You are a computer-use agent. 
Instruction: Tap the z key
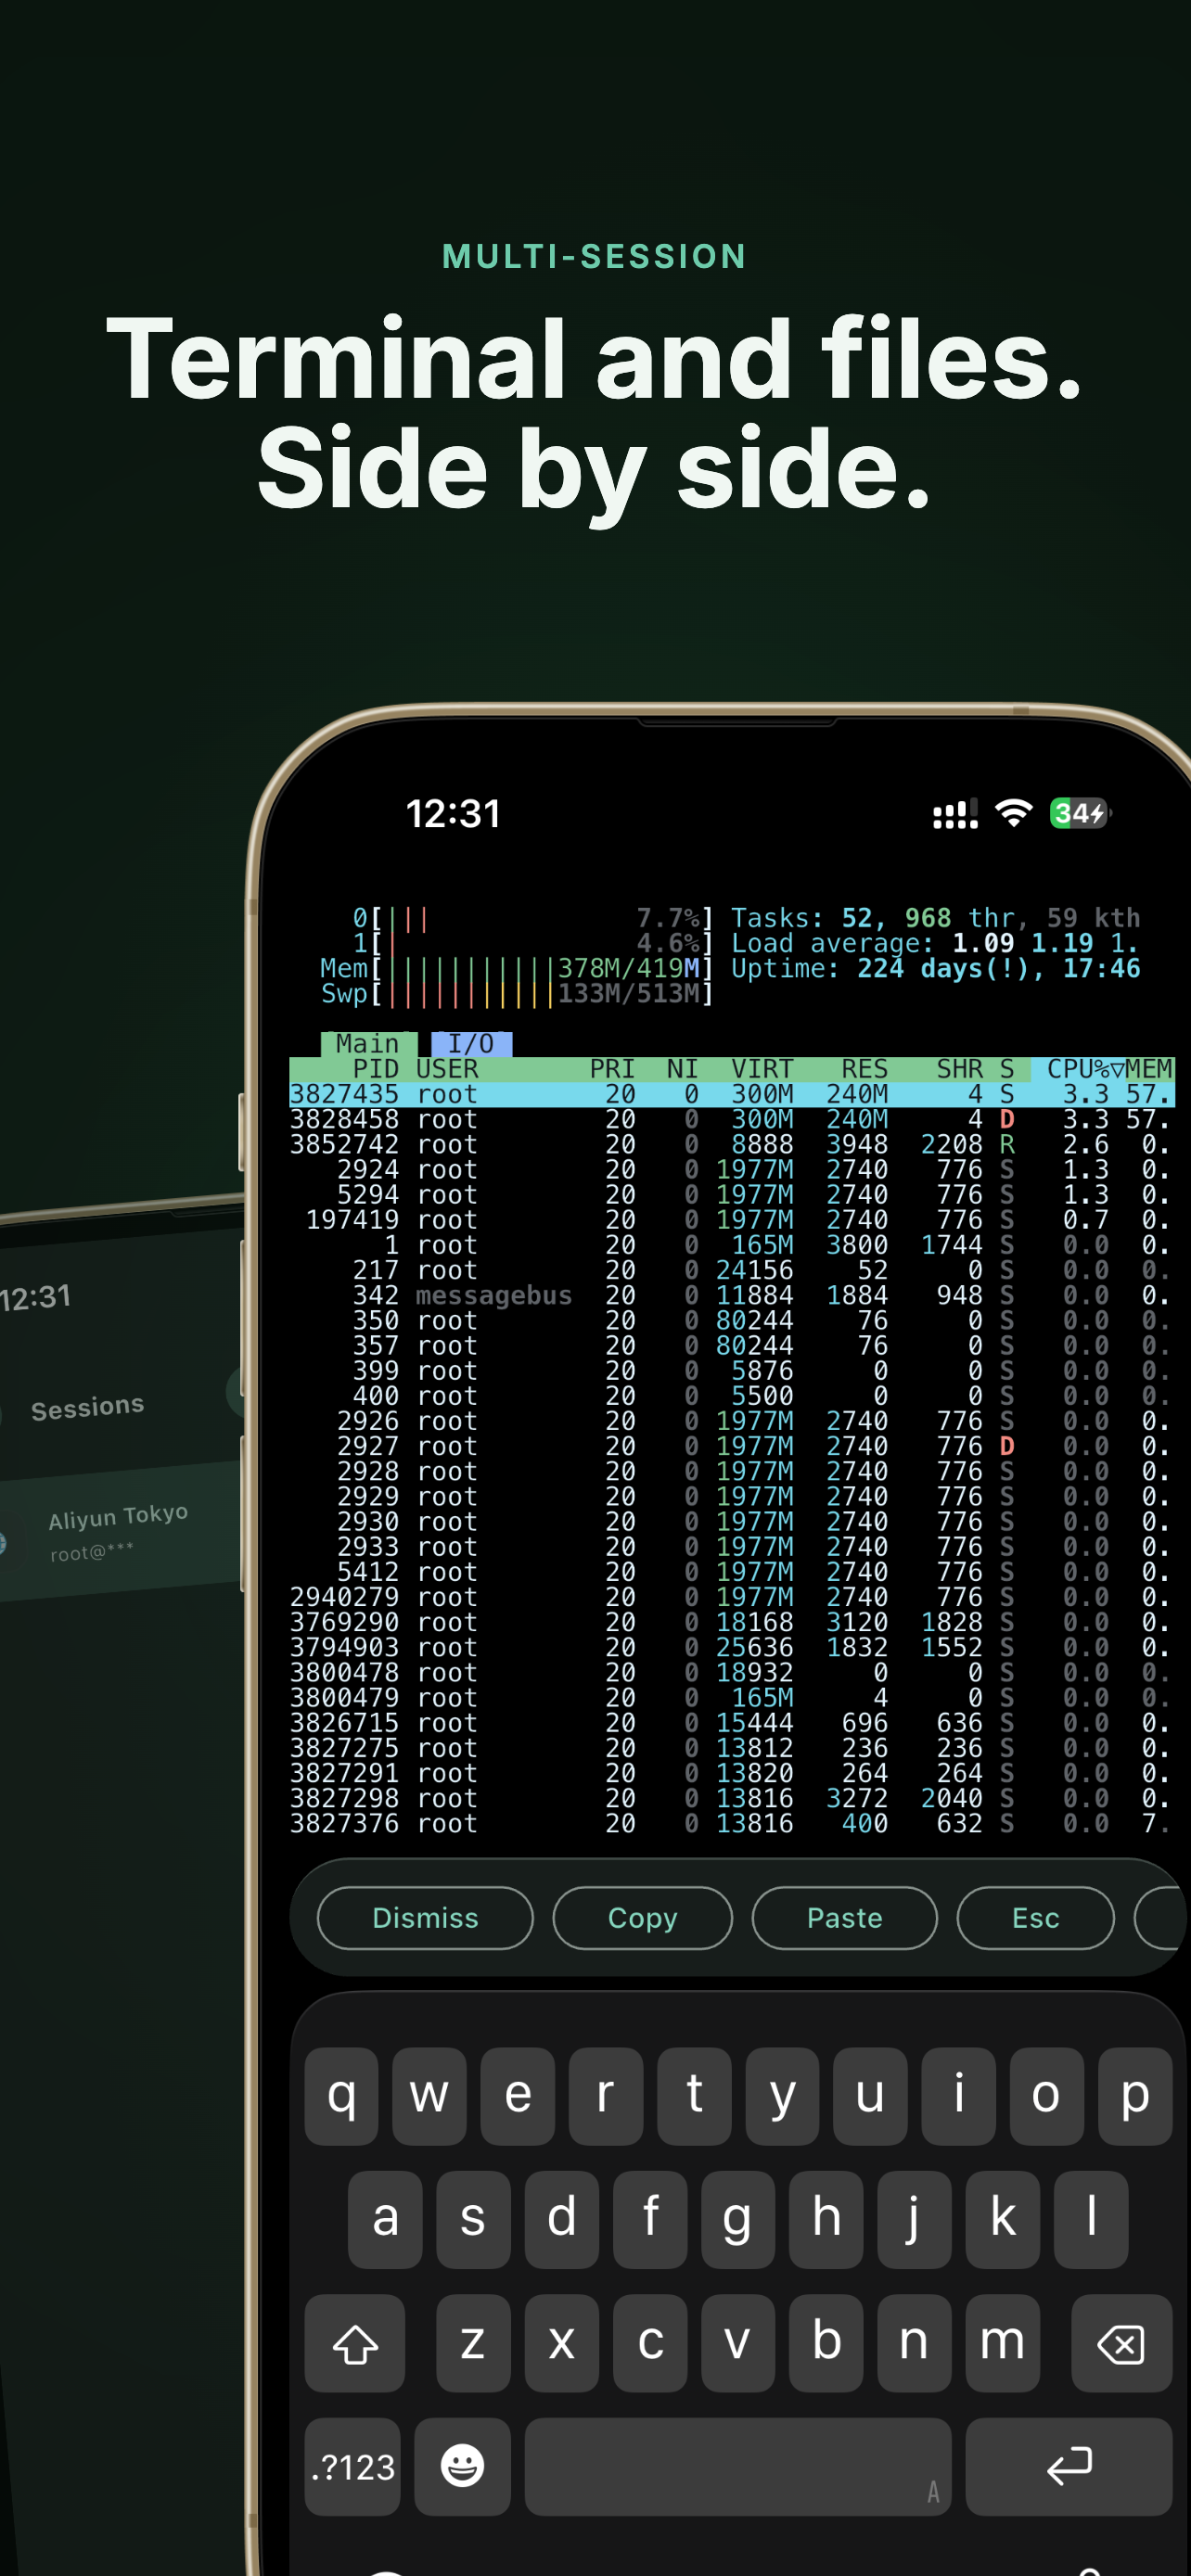pyautogui.click(x=473, y=2343)
